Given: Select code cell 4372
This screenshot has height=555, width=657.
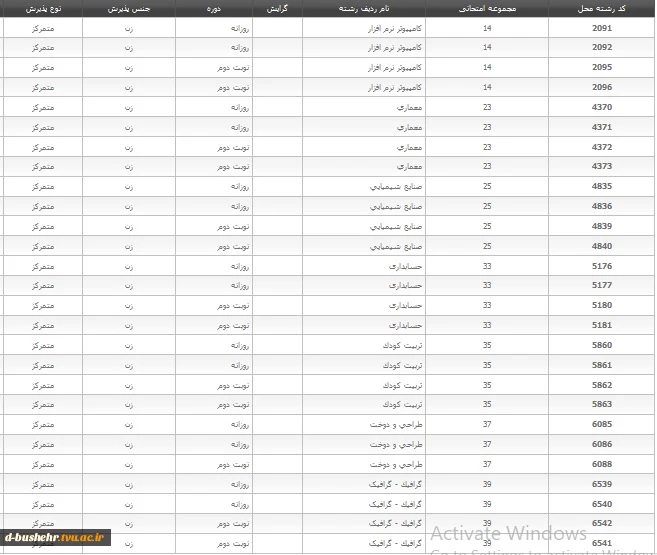Looking at the screenshot, I should click(x=602, y=147).
